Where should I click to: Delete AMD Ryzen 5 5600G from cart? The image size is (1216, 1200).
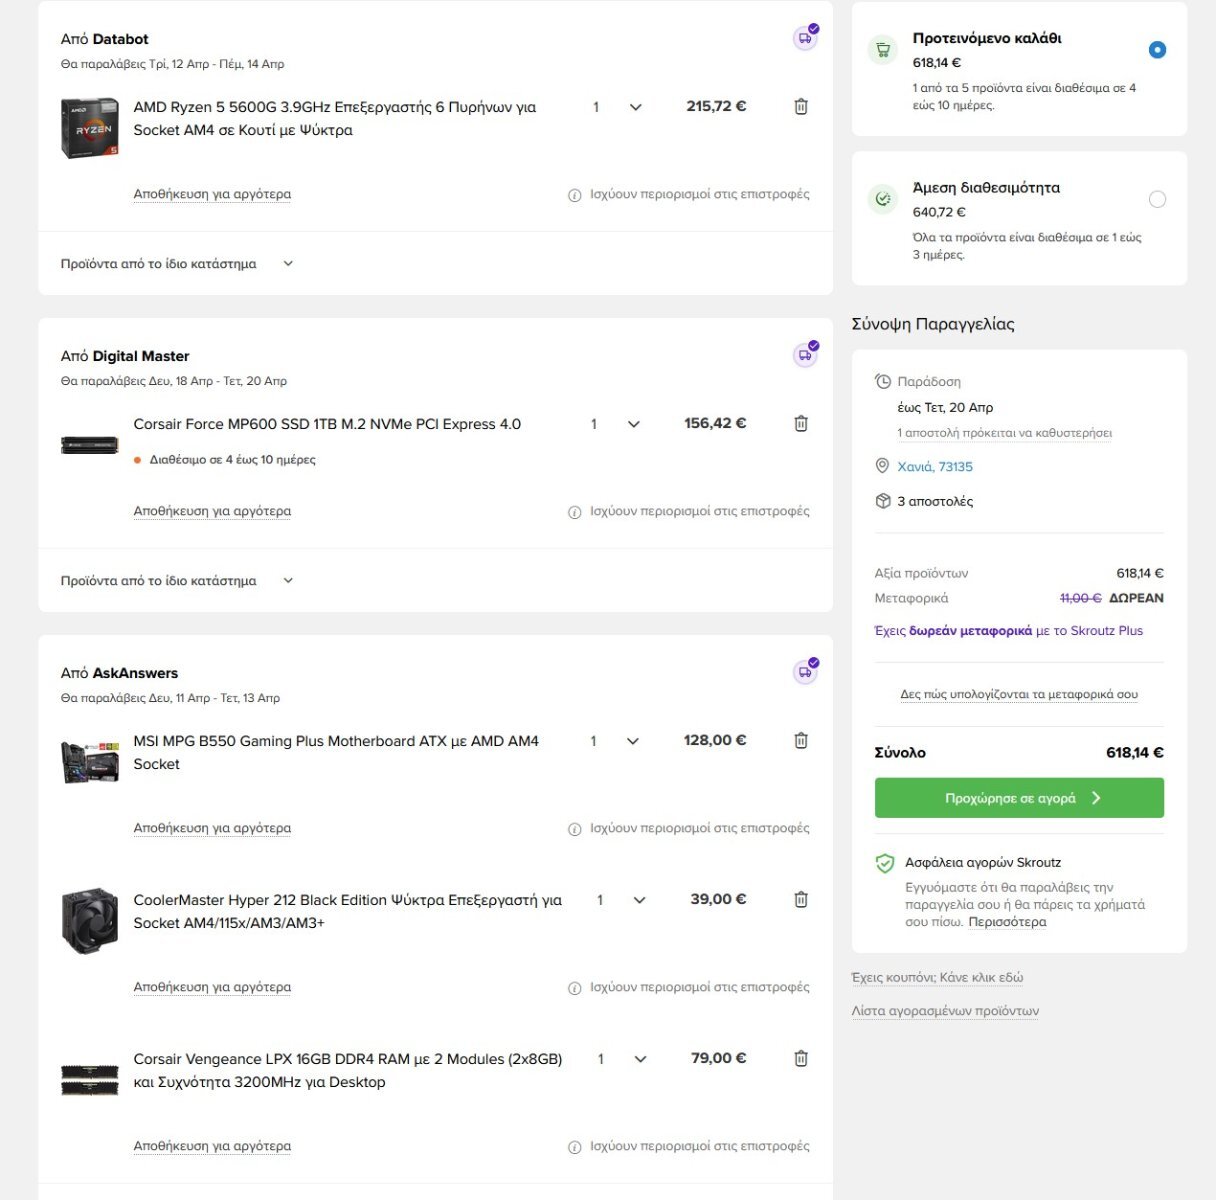point(801,106)
